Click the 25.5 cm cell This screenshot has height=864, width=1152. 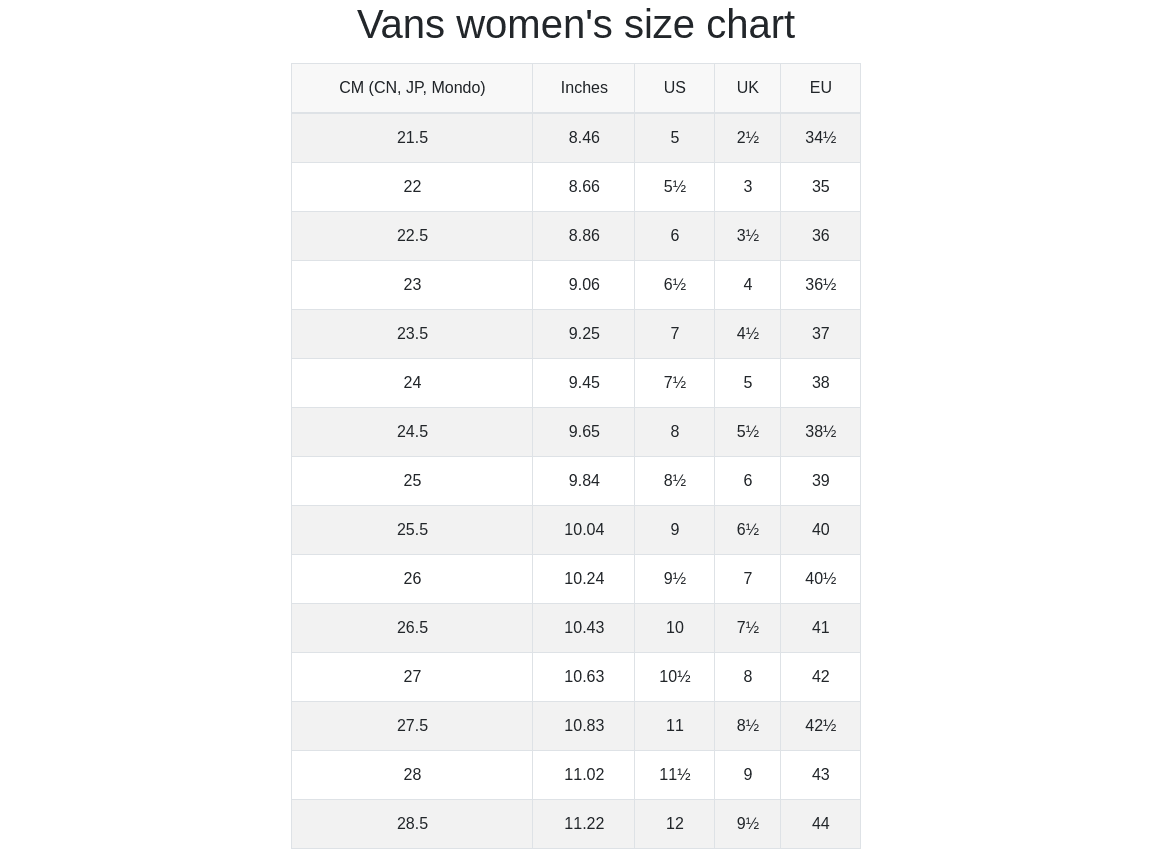412,530
